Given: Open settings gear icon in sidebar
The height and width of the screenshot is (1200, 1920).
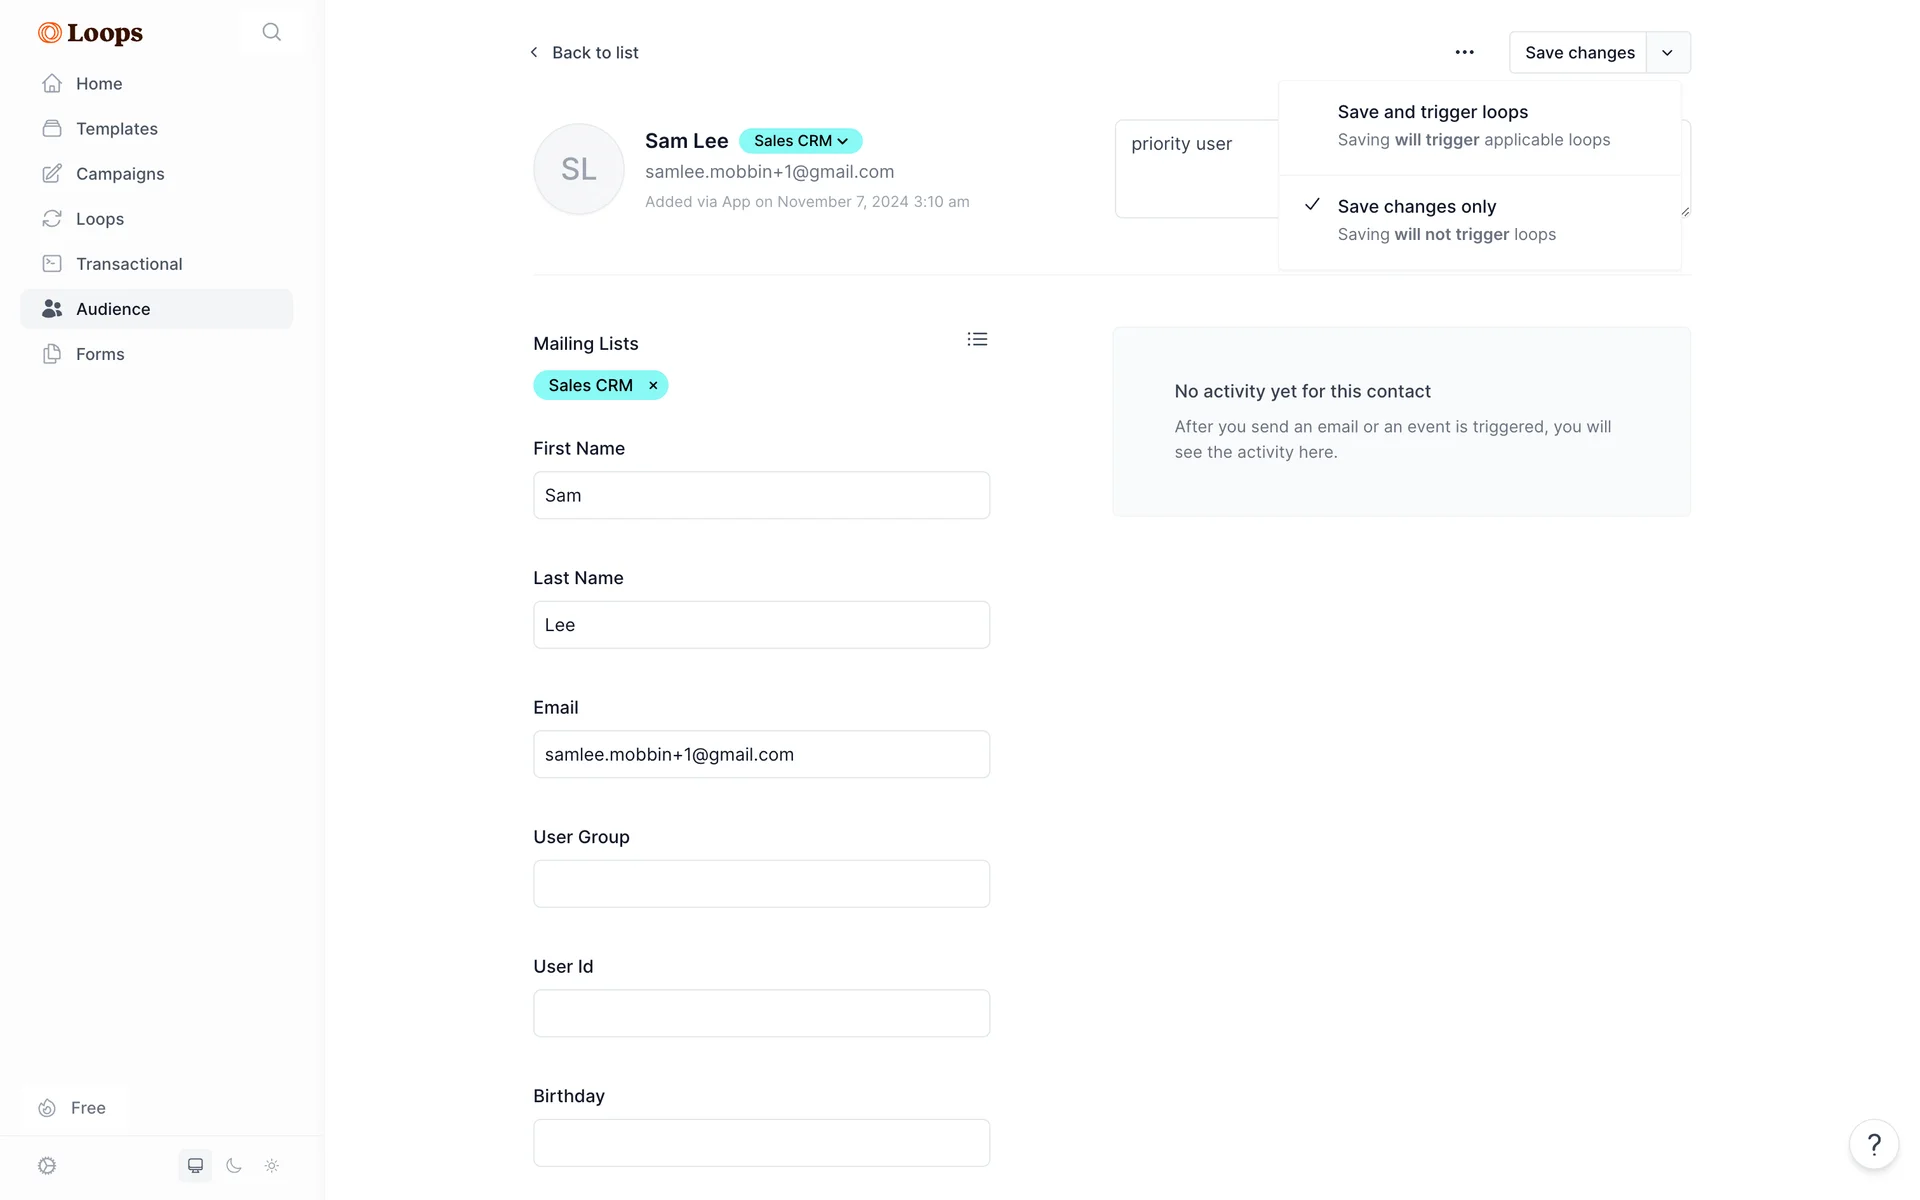Looking at the screenshot, I should coord(47,1166).
